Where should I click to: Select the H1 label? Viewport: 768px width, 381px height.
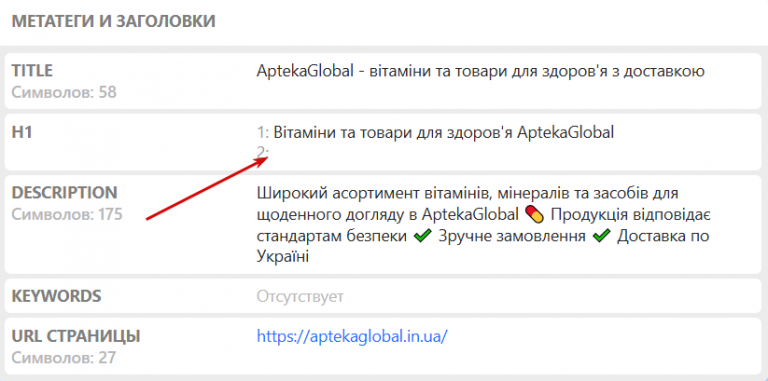click(x=22, y=132)
